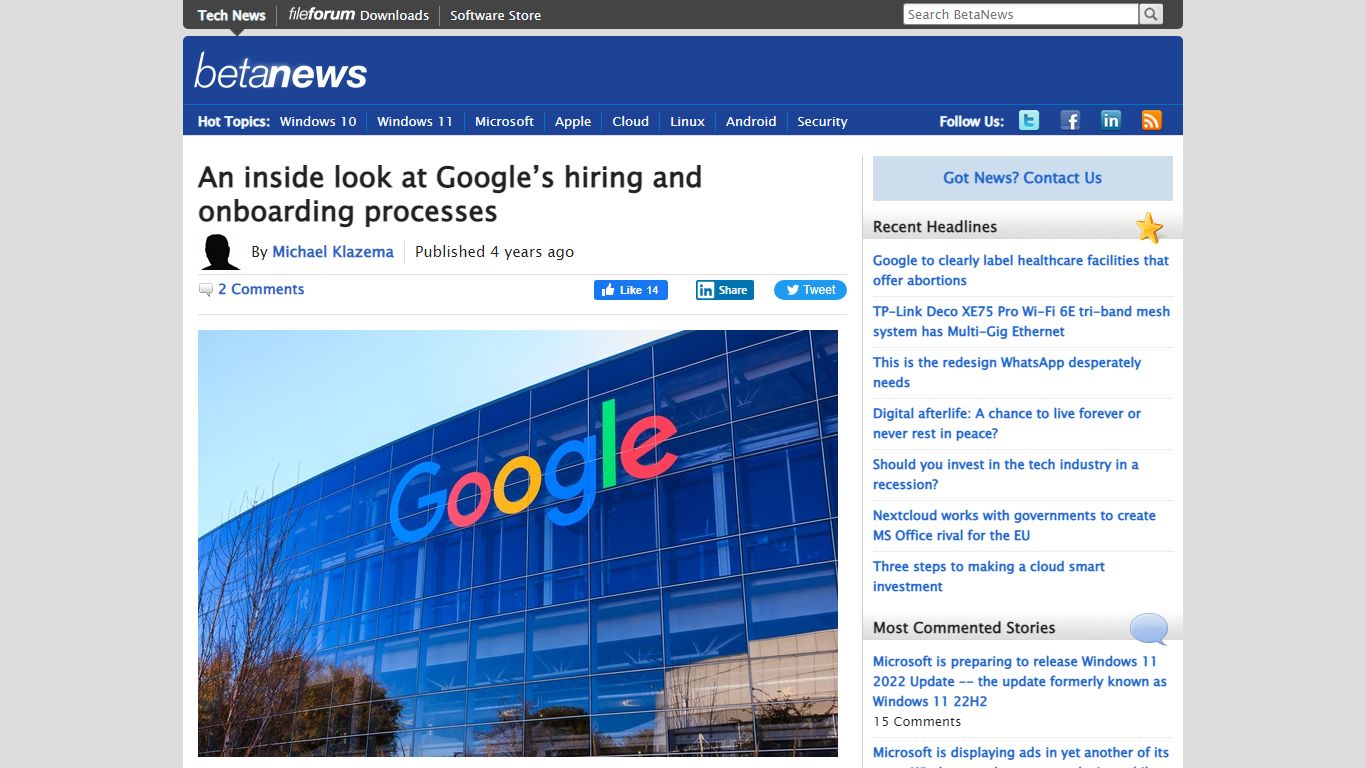This screenshot has width=1366, height=768.
Task: Click the 'Most Commented Stories' heading
Action: [964, 628]
